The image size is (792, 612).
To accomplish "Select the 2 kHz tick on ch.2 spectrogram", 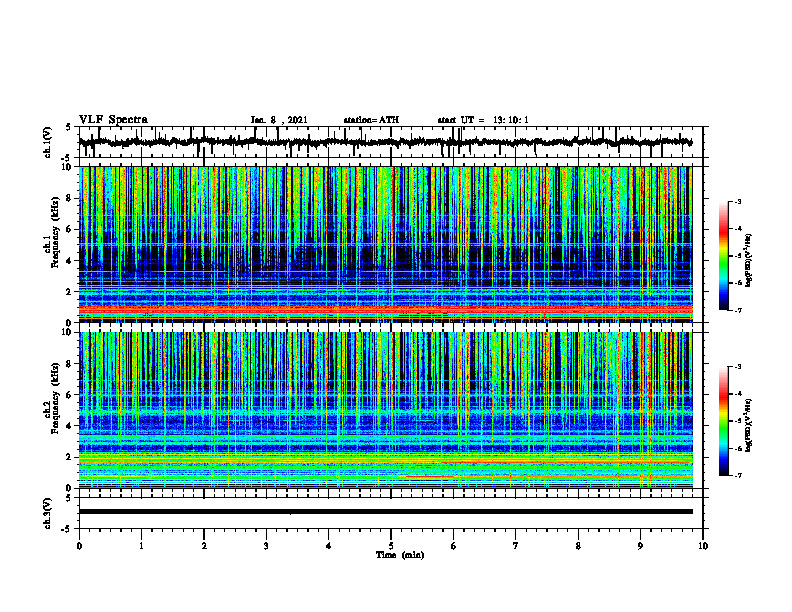I will (71, 457).
